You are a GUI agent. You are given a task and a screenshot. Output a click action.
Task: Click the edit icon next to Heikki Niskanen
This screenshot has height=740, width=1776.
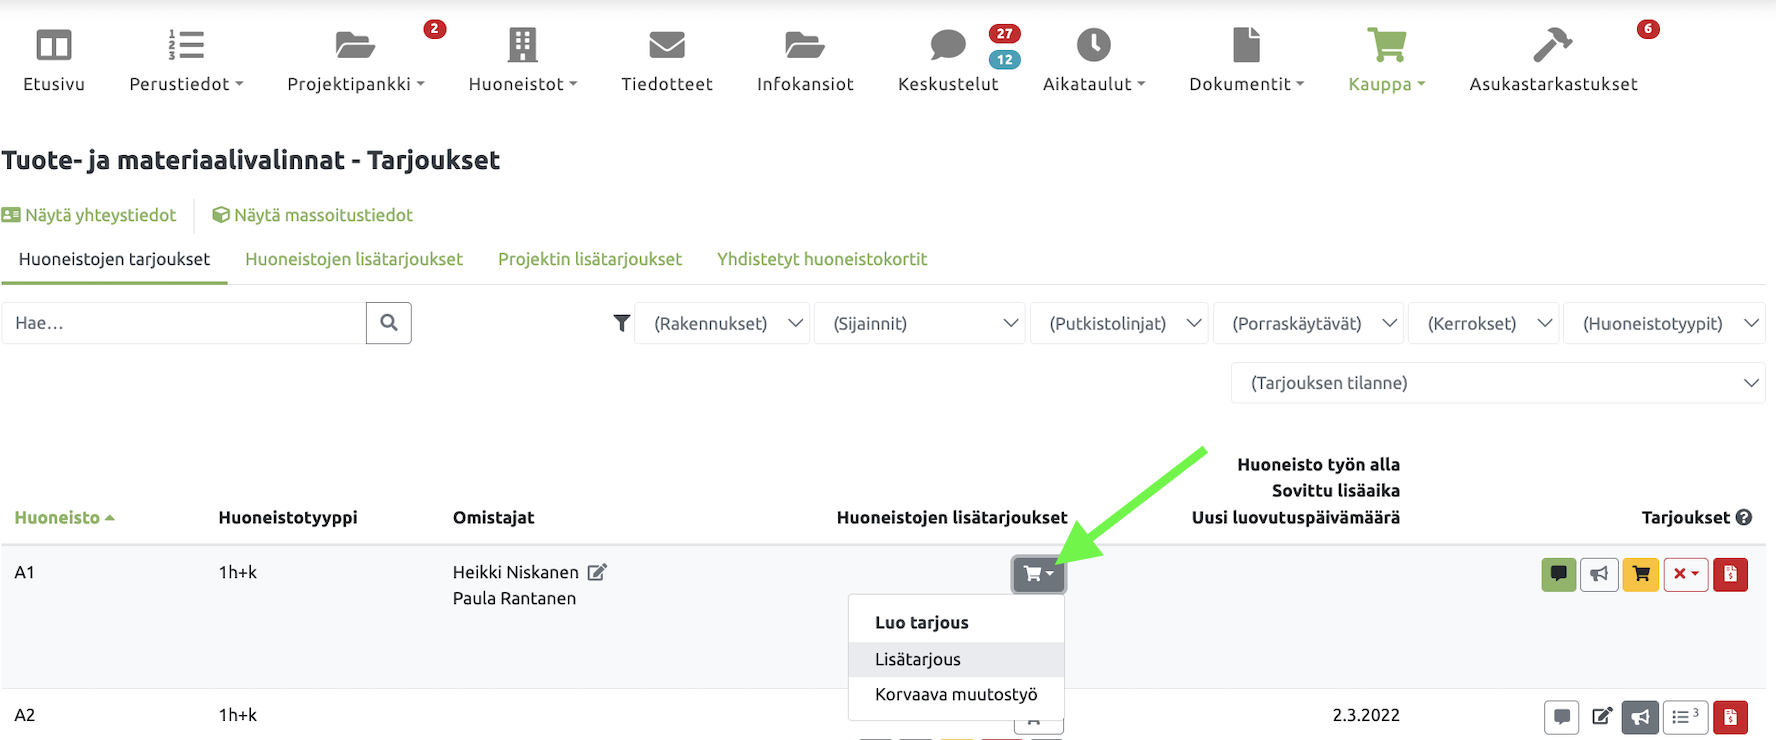(x=597, y=572)
